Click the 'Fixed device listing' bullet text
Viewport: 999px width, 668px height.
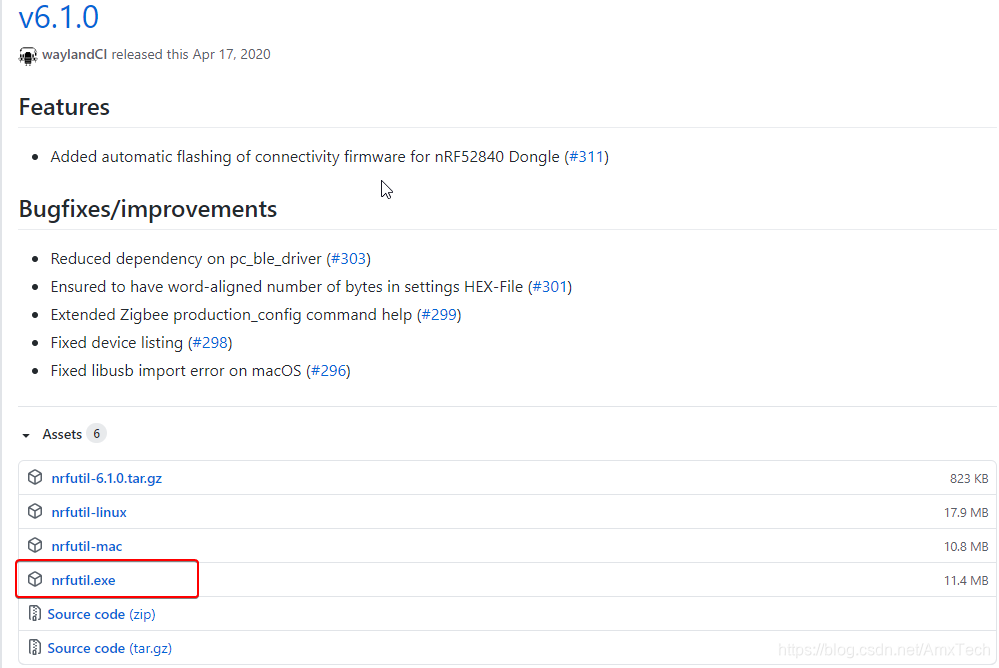(117, 343)
